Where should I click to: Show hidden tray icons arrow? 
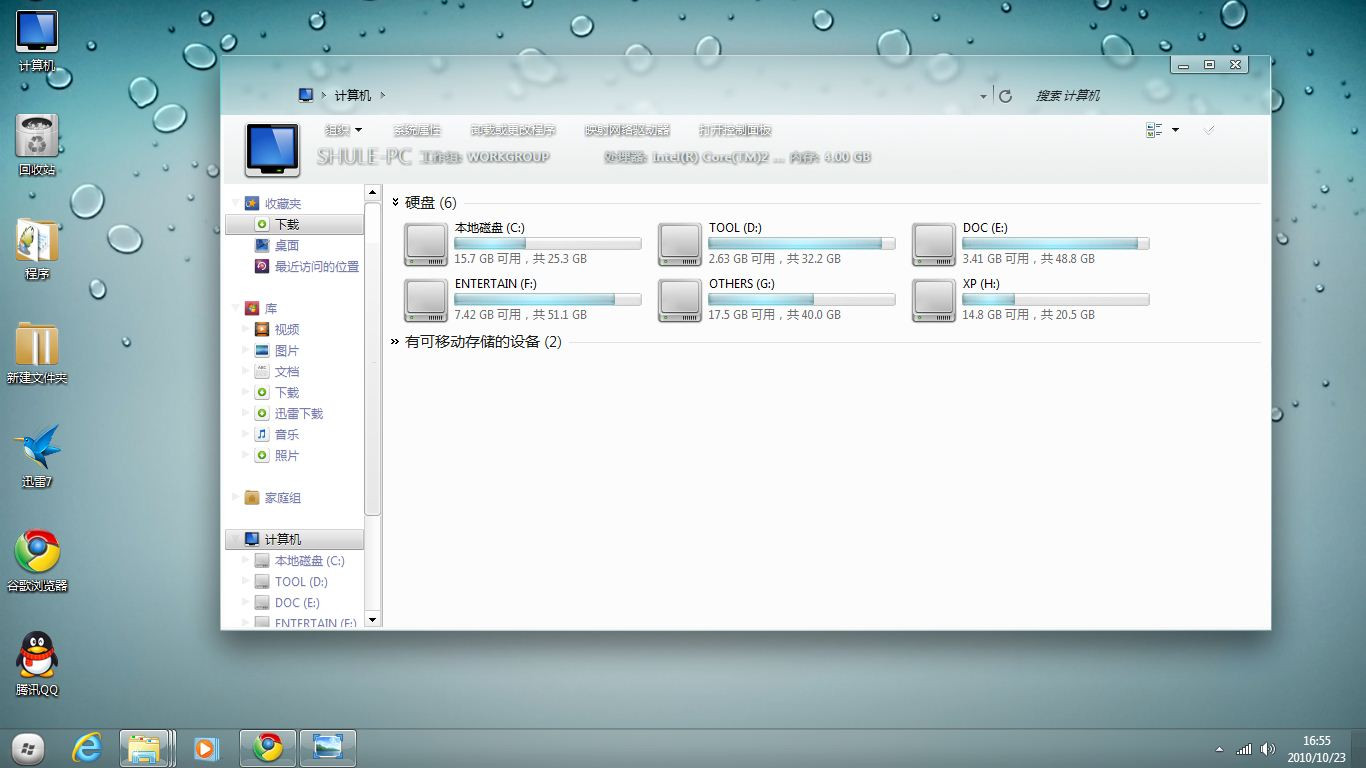1219,749
